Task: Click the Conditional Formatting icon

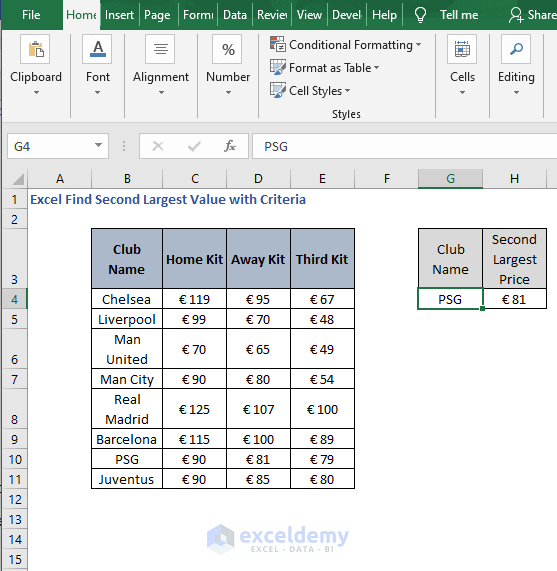Action: pyautogui.click(x=278, y=44)
